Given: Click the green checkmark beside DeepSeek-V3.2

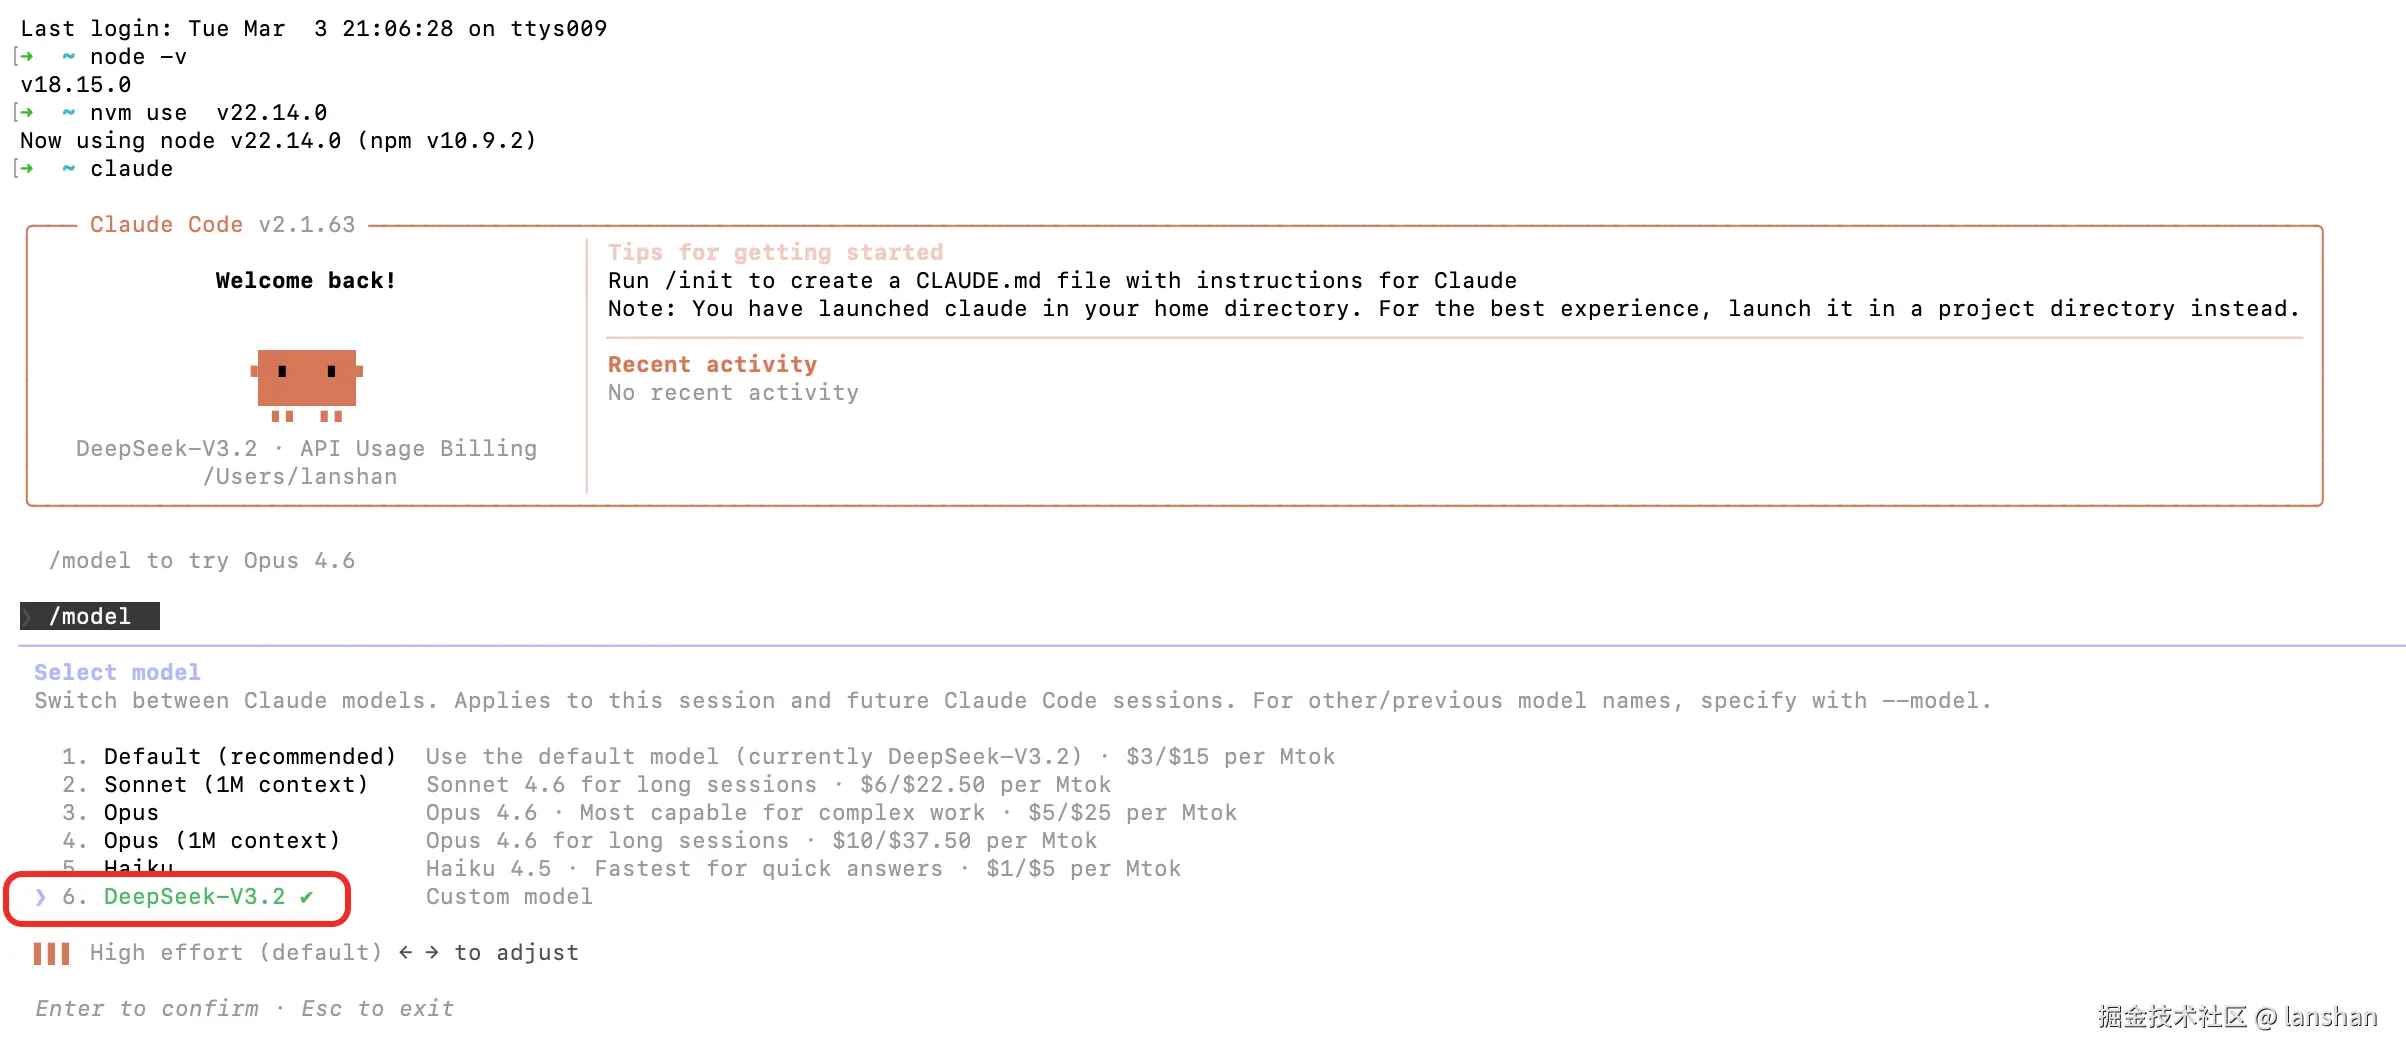Looking at the screenshot, I should [306, 897].
